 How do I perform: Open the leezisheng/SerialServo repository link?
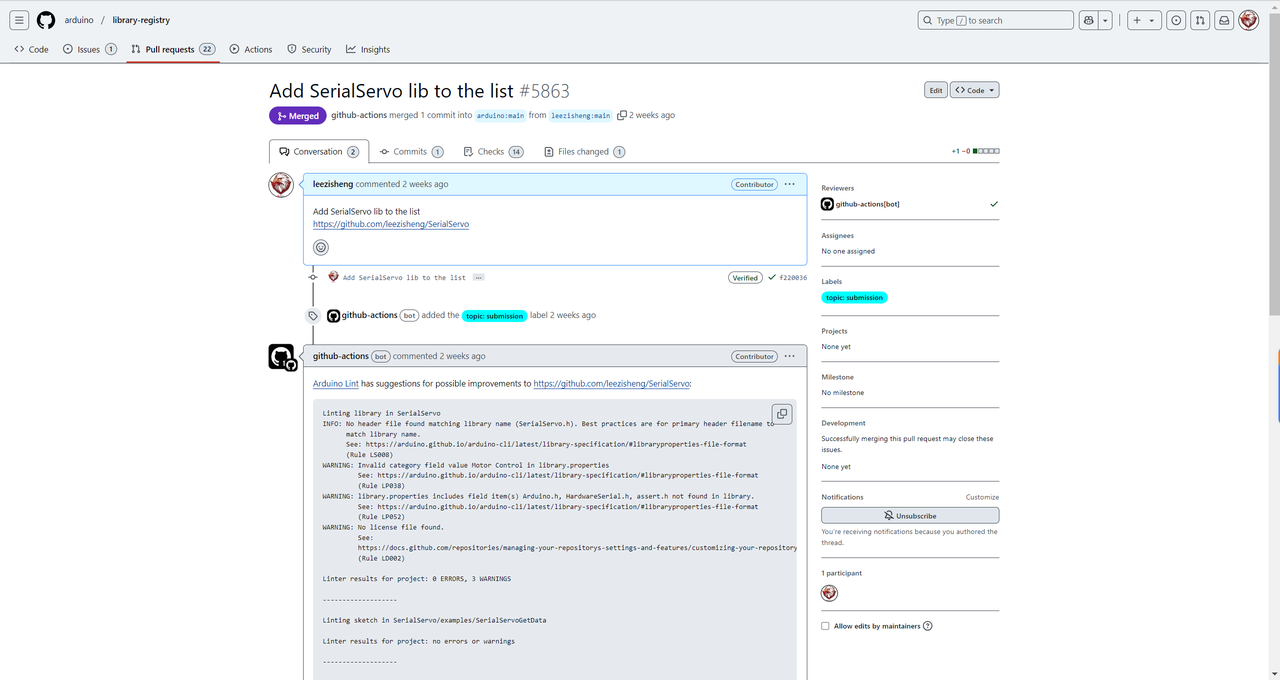pos(391,224)
